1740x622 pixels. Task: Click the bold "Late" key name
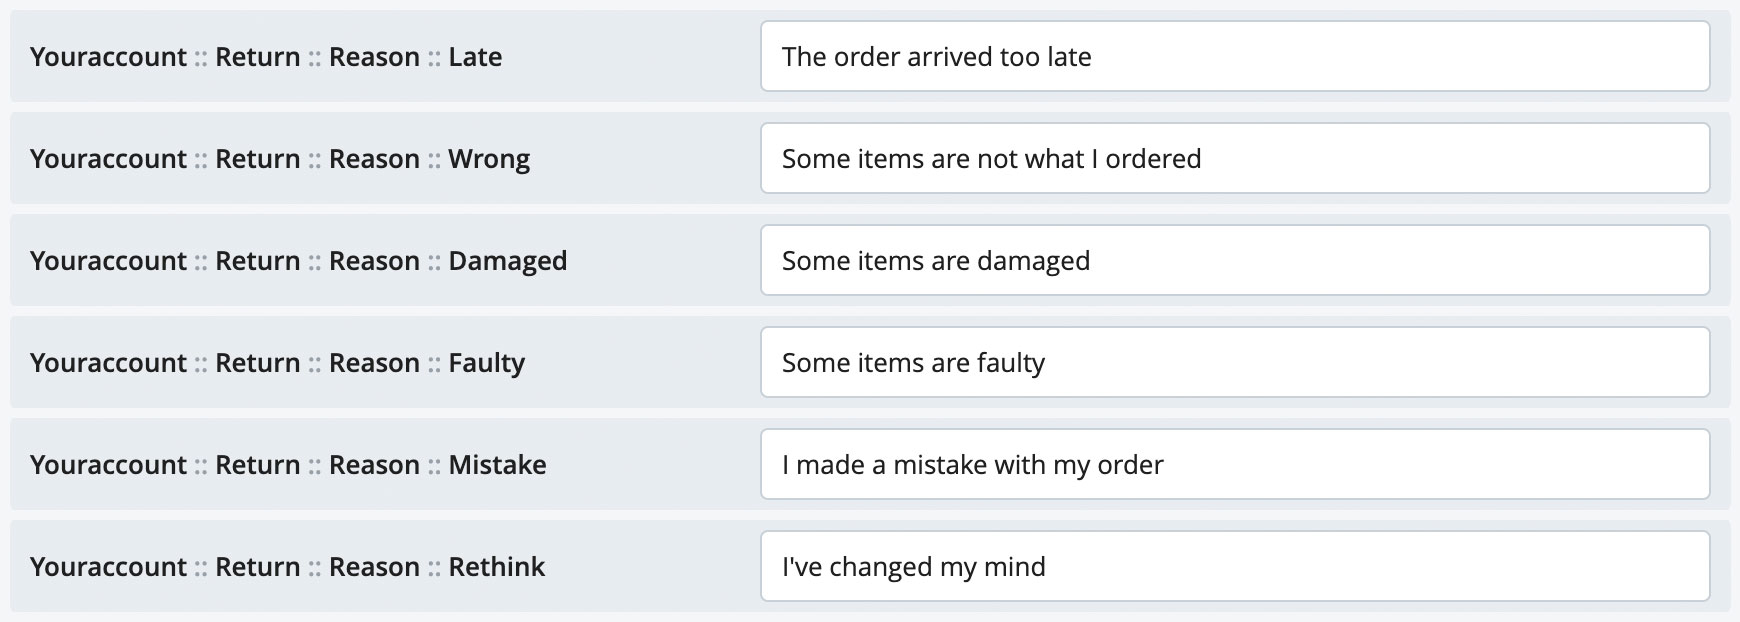475,57
